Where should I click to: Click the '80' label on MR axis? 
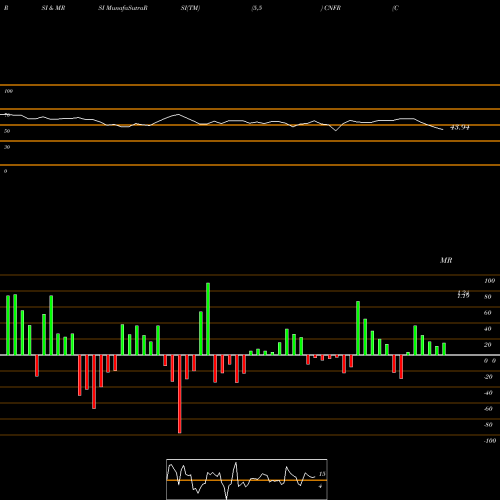(x=488, y=297)
